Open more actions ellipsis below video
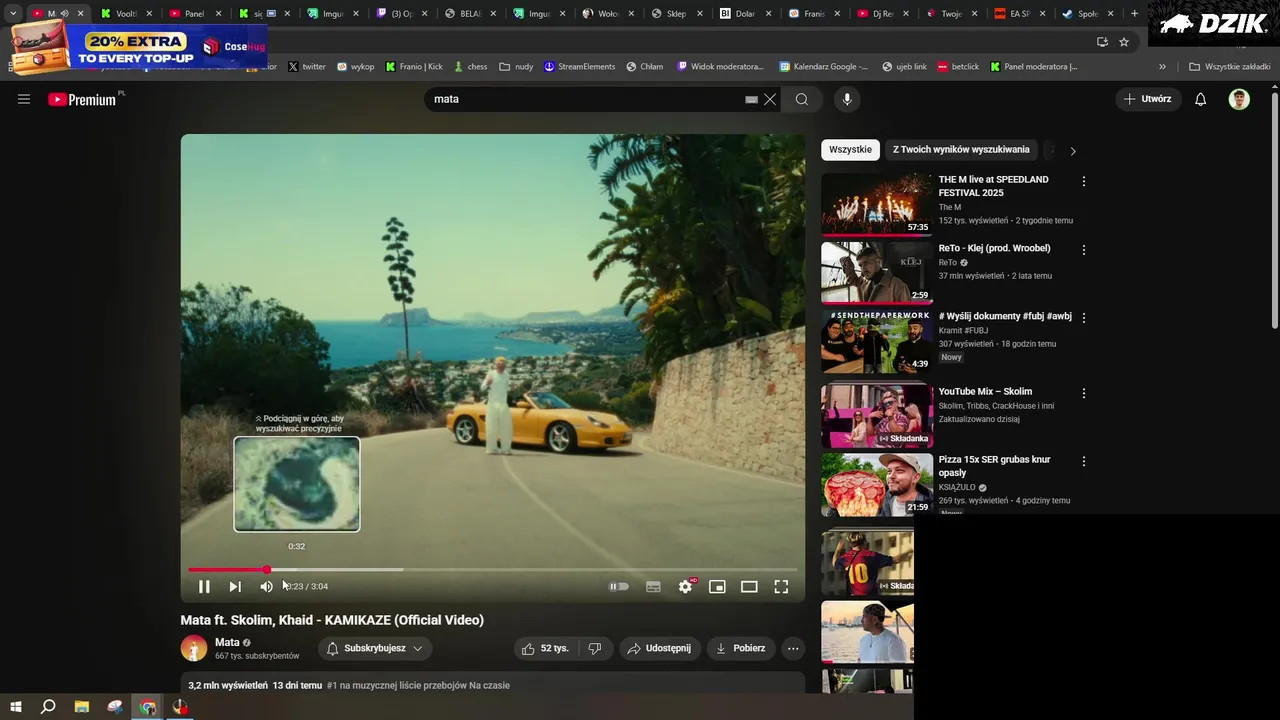1280x720 pixels. point(793,648)
